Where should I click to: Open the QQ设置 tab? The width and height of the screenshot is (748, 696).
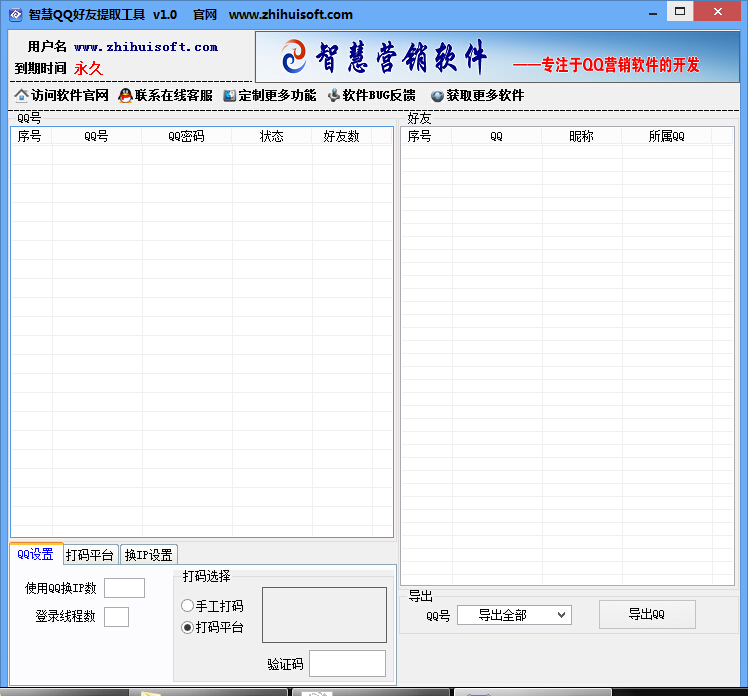(36, 554)
